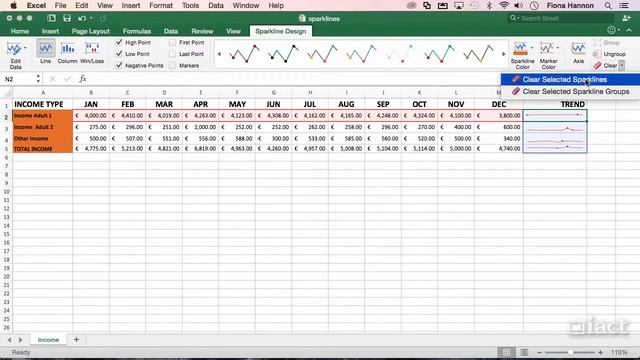This screenshot has height=360, width=640.
Task: Click the Save icon in title bar
Action: (x=67, y=18)
